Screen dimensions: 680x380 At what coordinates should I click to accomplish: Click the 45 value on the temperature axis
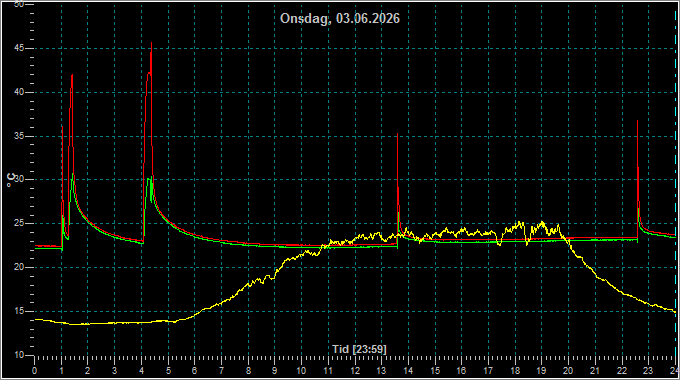[x=19, y=48]
